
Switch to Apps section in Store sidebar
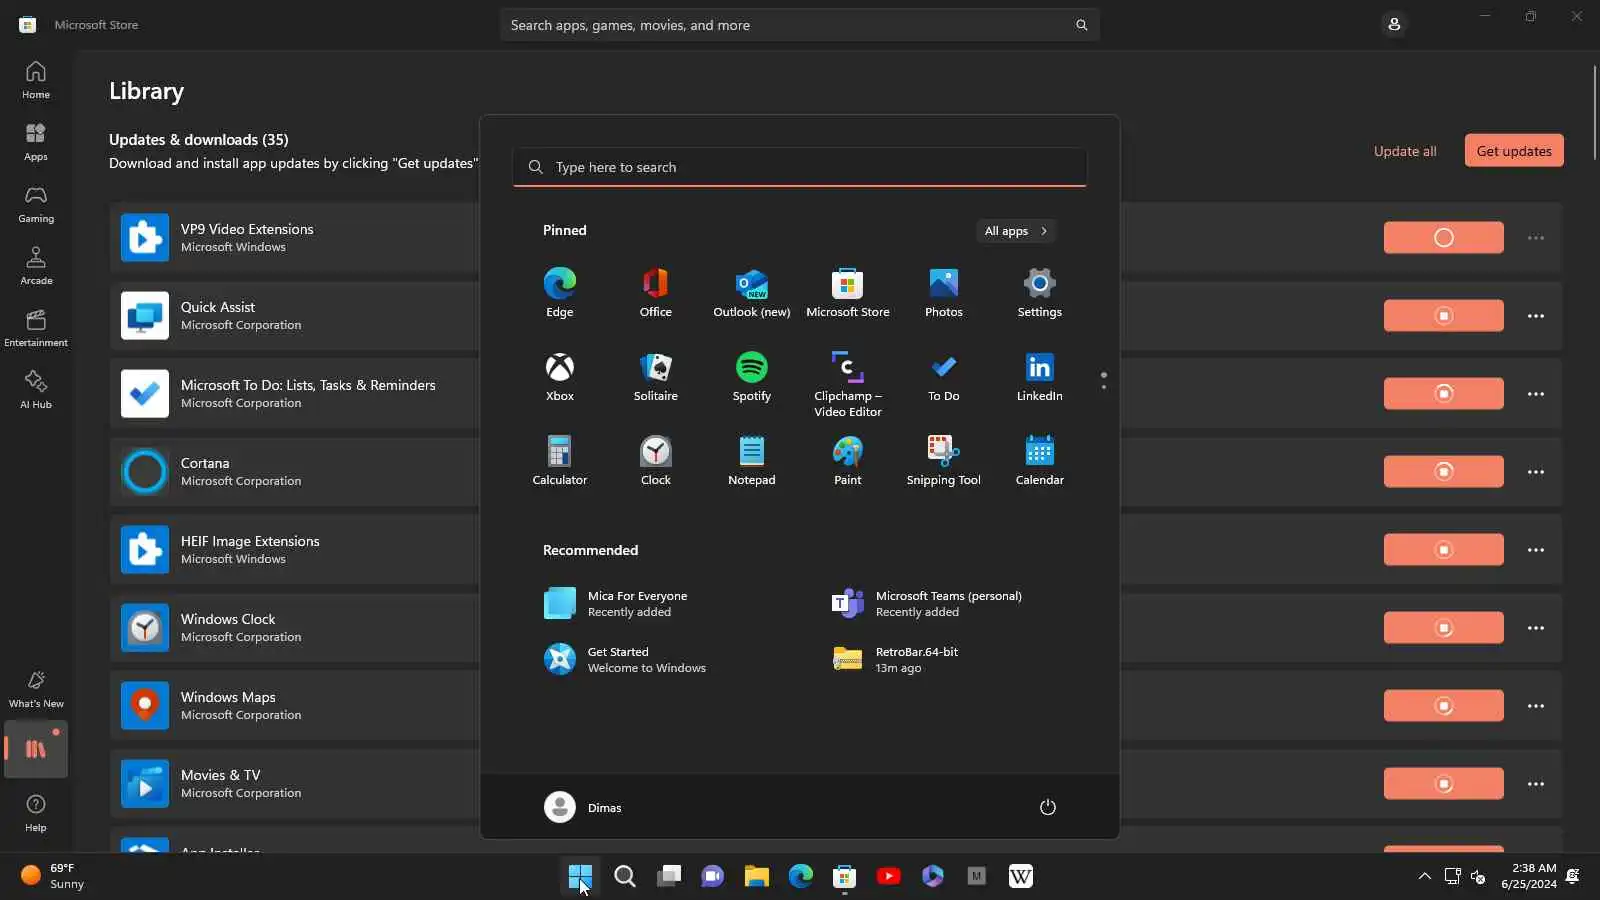click(36, 142)
